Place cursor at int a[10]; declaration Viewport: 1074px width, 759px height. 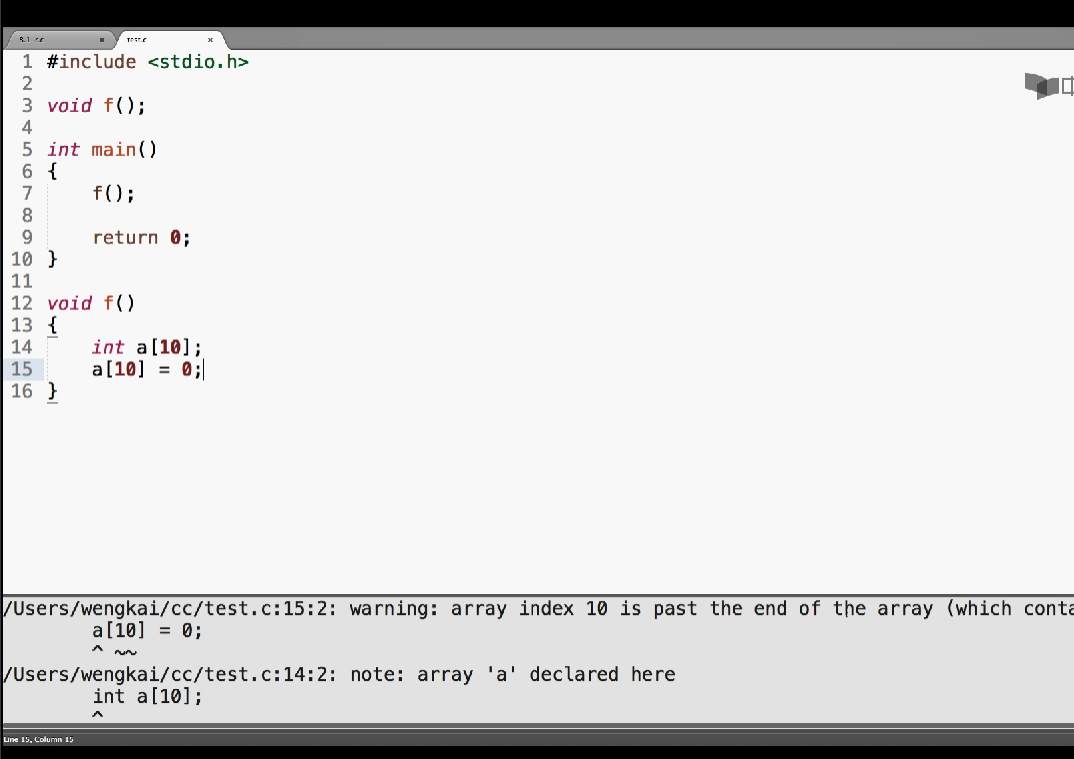(x=147, y=347)
